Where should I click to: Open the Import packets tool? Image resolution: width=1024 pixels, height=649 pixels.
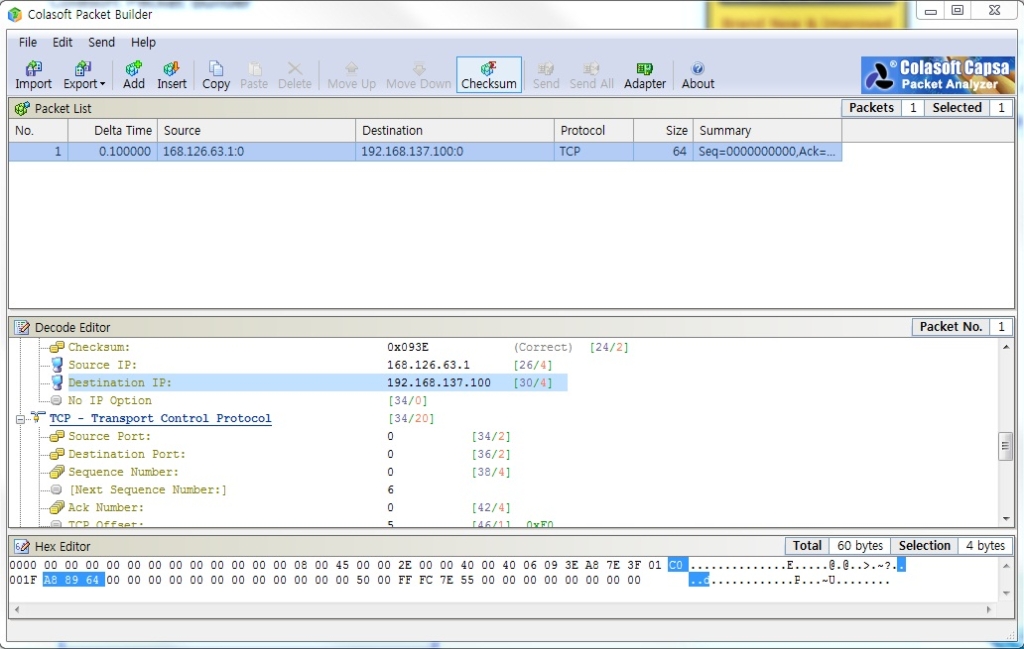(x=33, y=75)
